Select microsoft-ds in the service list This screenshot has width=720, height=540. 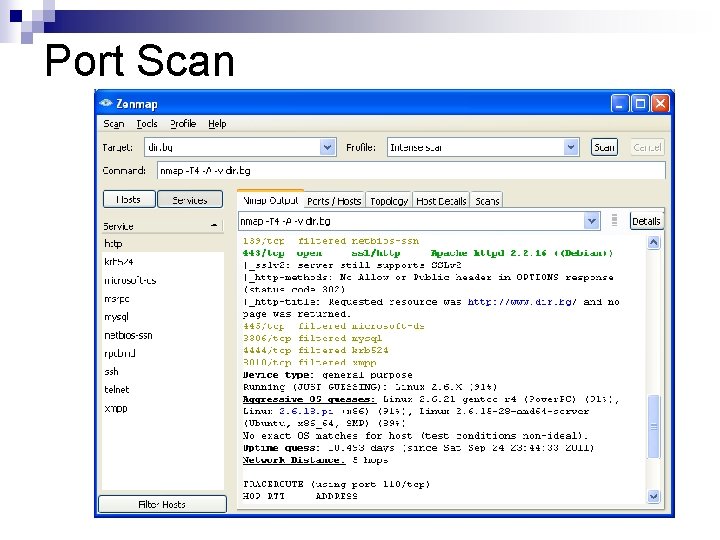163,280
